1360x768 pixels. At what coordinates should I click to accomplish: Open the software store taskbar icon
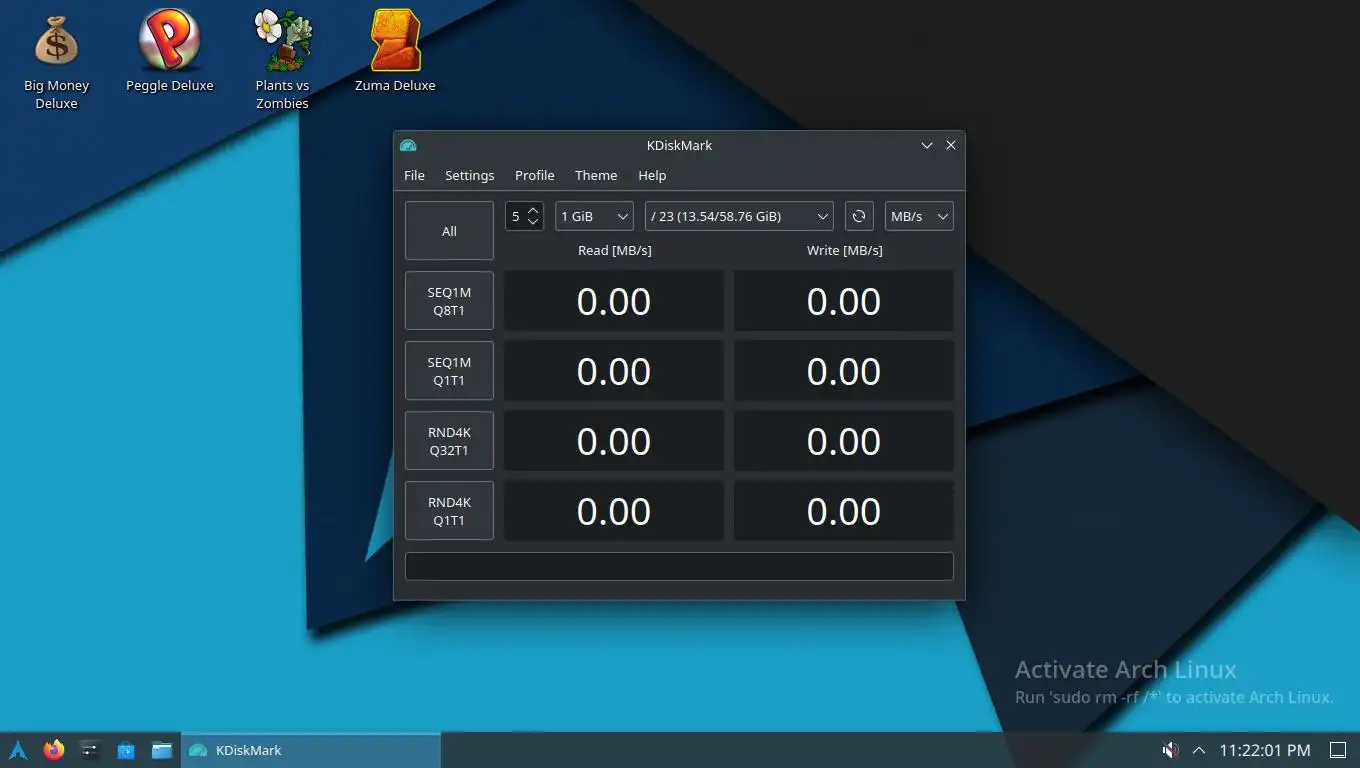click(x=126, y=750)
